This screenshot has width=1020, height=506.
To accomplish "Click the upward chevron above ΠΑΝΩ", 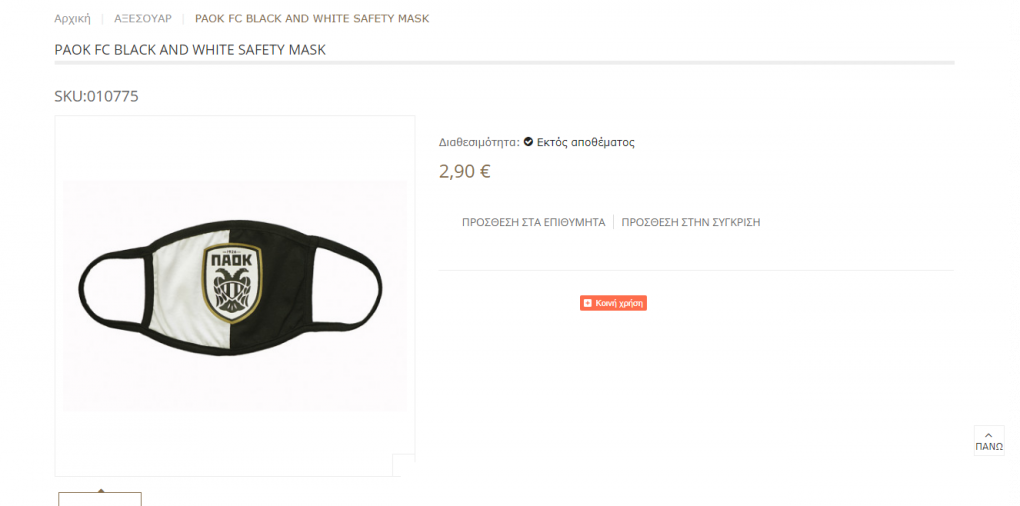I will pyautogui.click(x=989, y=435).
